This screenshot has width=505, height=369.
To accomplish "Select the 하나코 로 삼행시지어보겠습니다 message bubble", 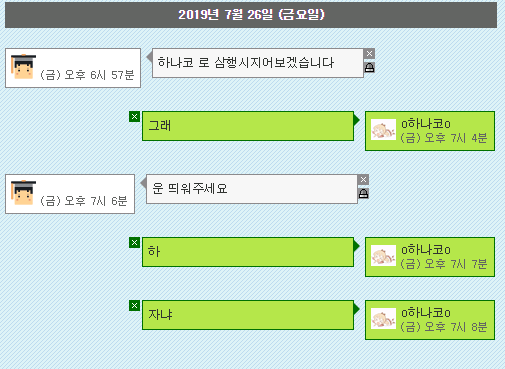I will click(258, 63).
